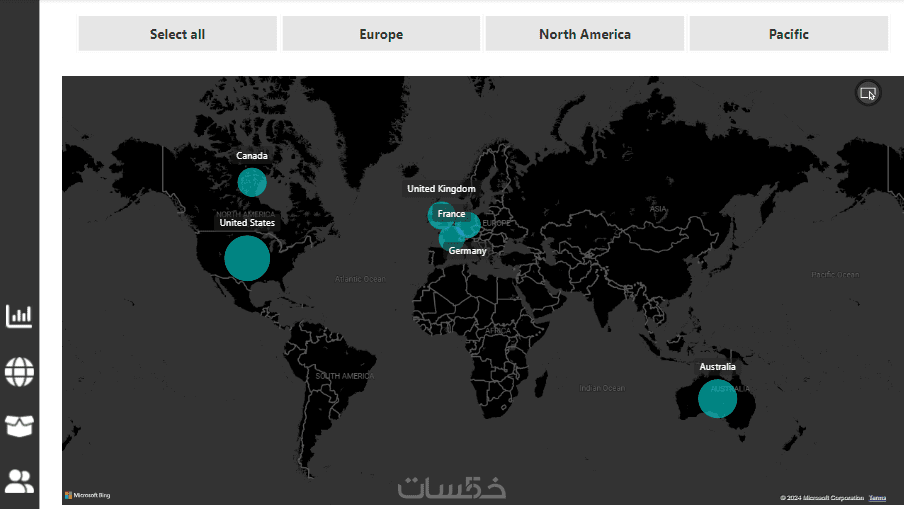Click the focus mode icon on map

[868, 93]
